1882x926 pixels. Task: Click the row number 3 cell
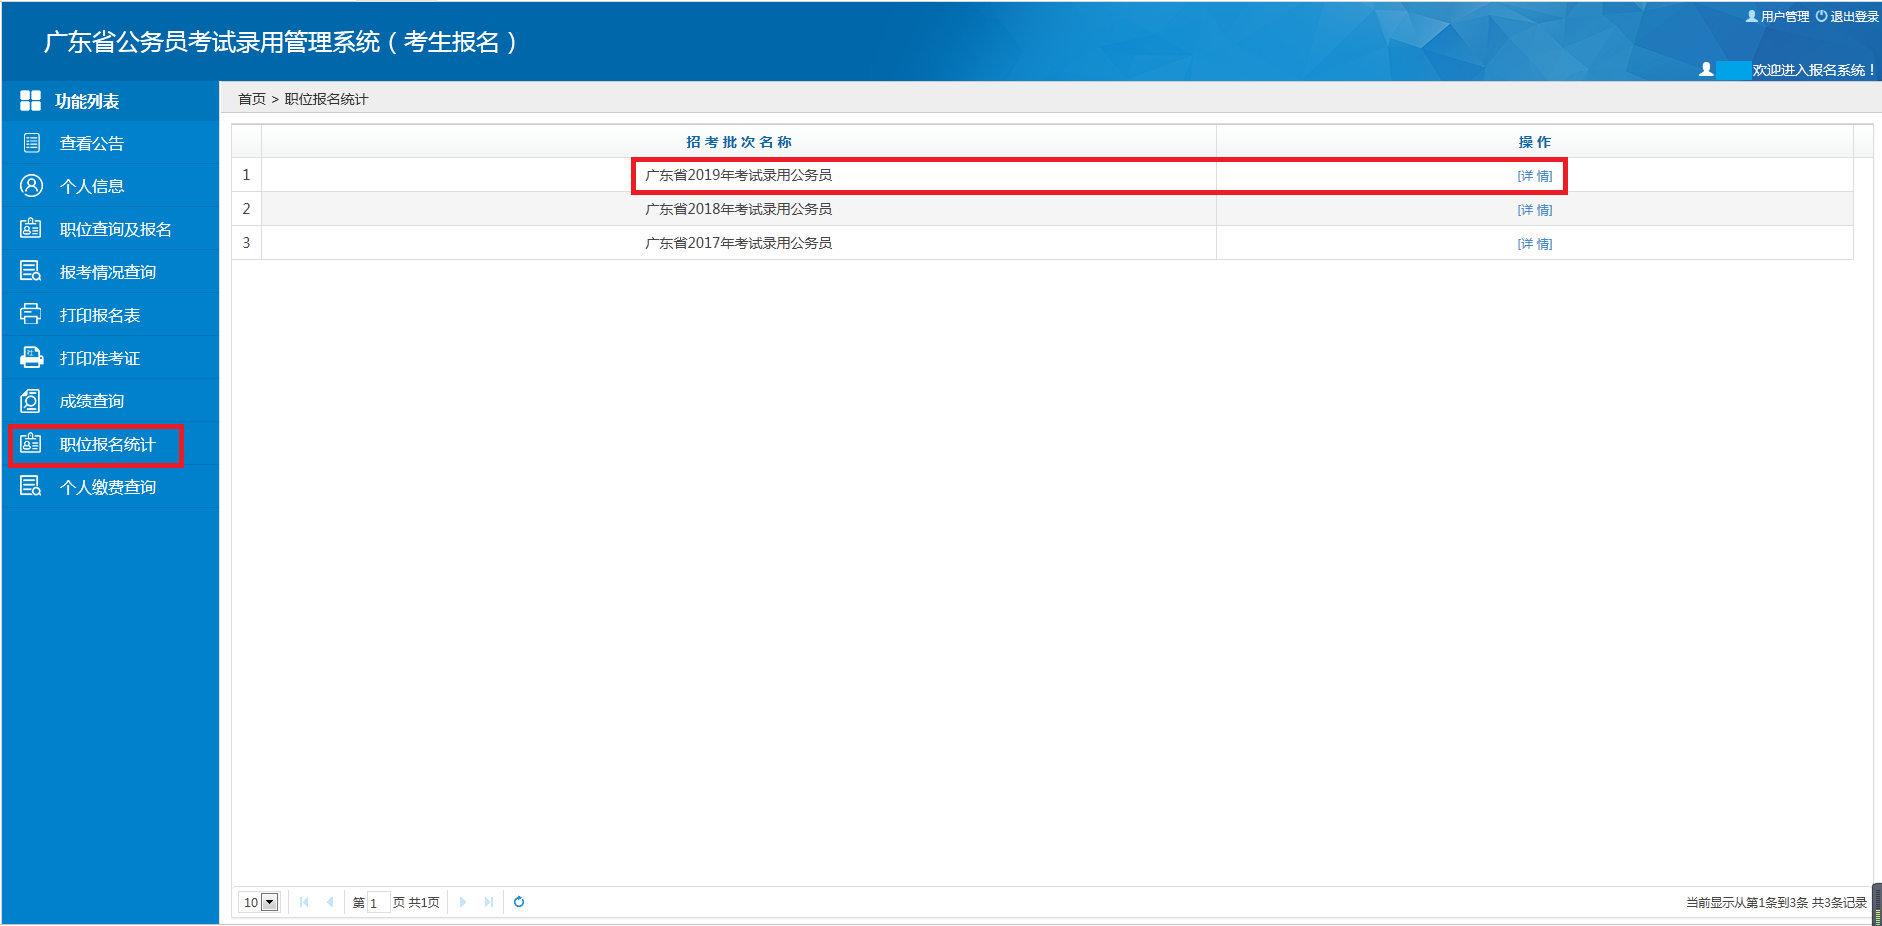(246, 243)
